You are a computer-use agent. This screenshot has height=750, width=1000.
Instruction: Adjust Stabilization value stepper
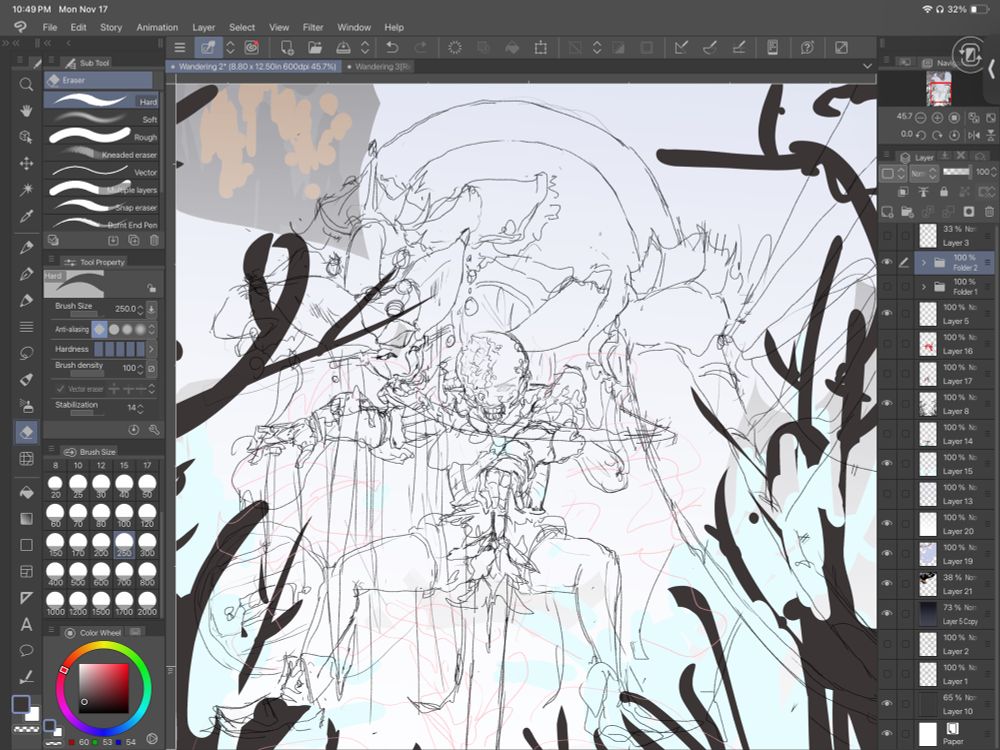click(140, 408)
